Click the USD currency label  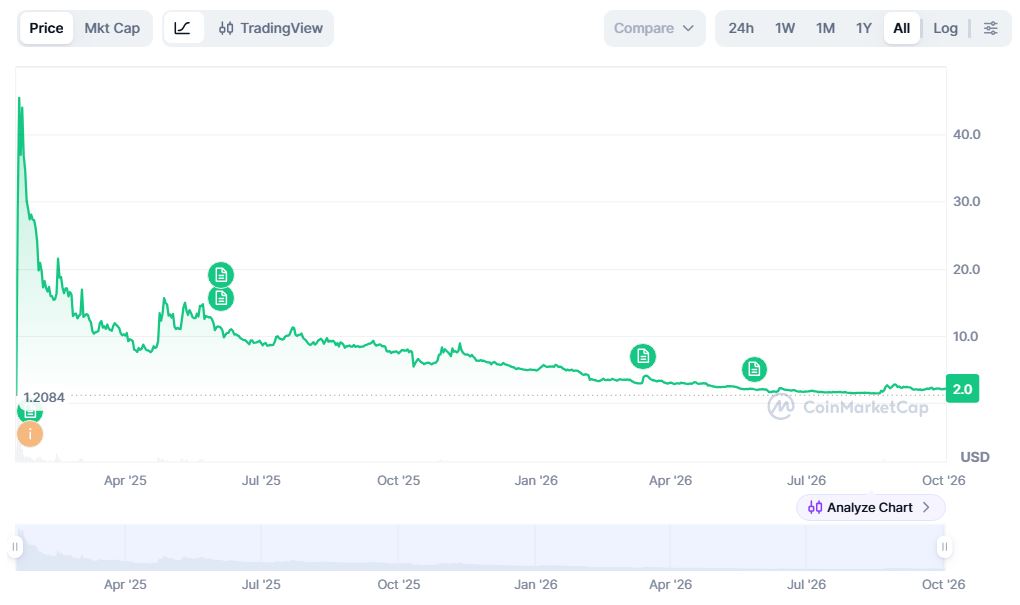pos(974,457)
